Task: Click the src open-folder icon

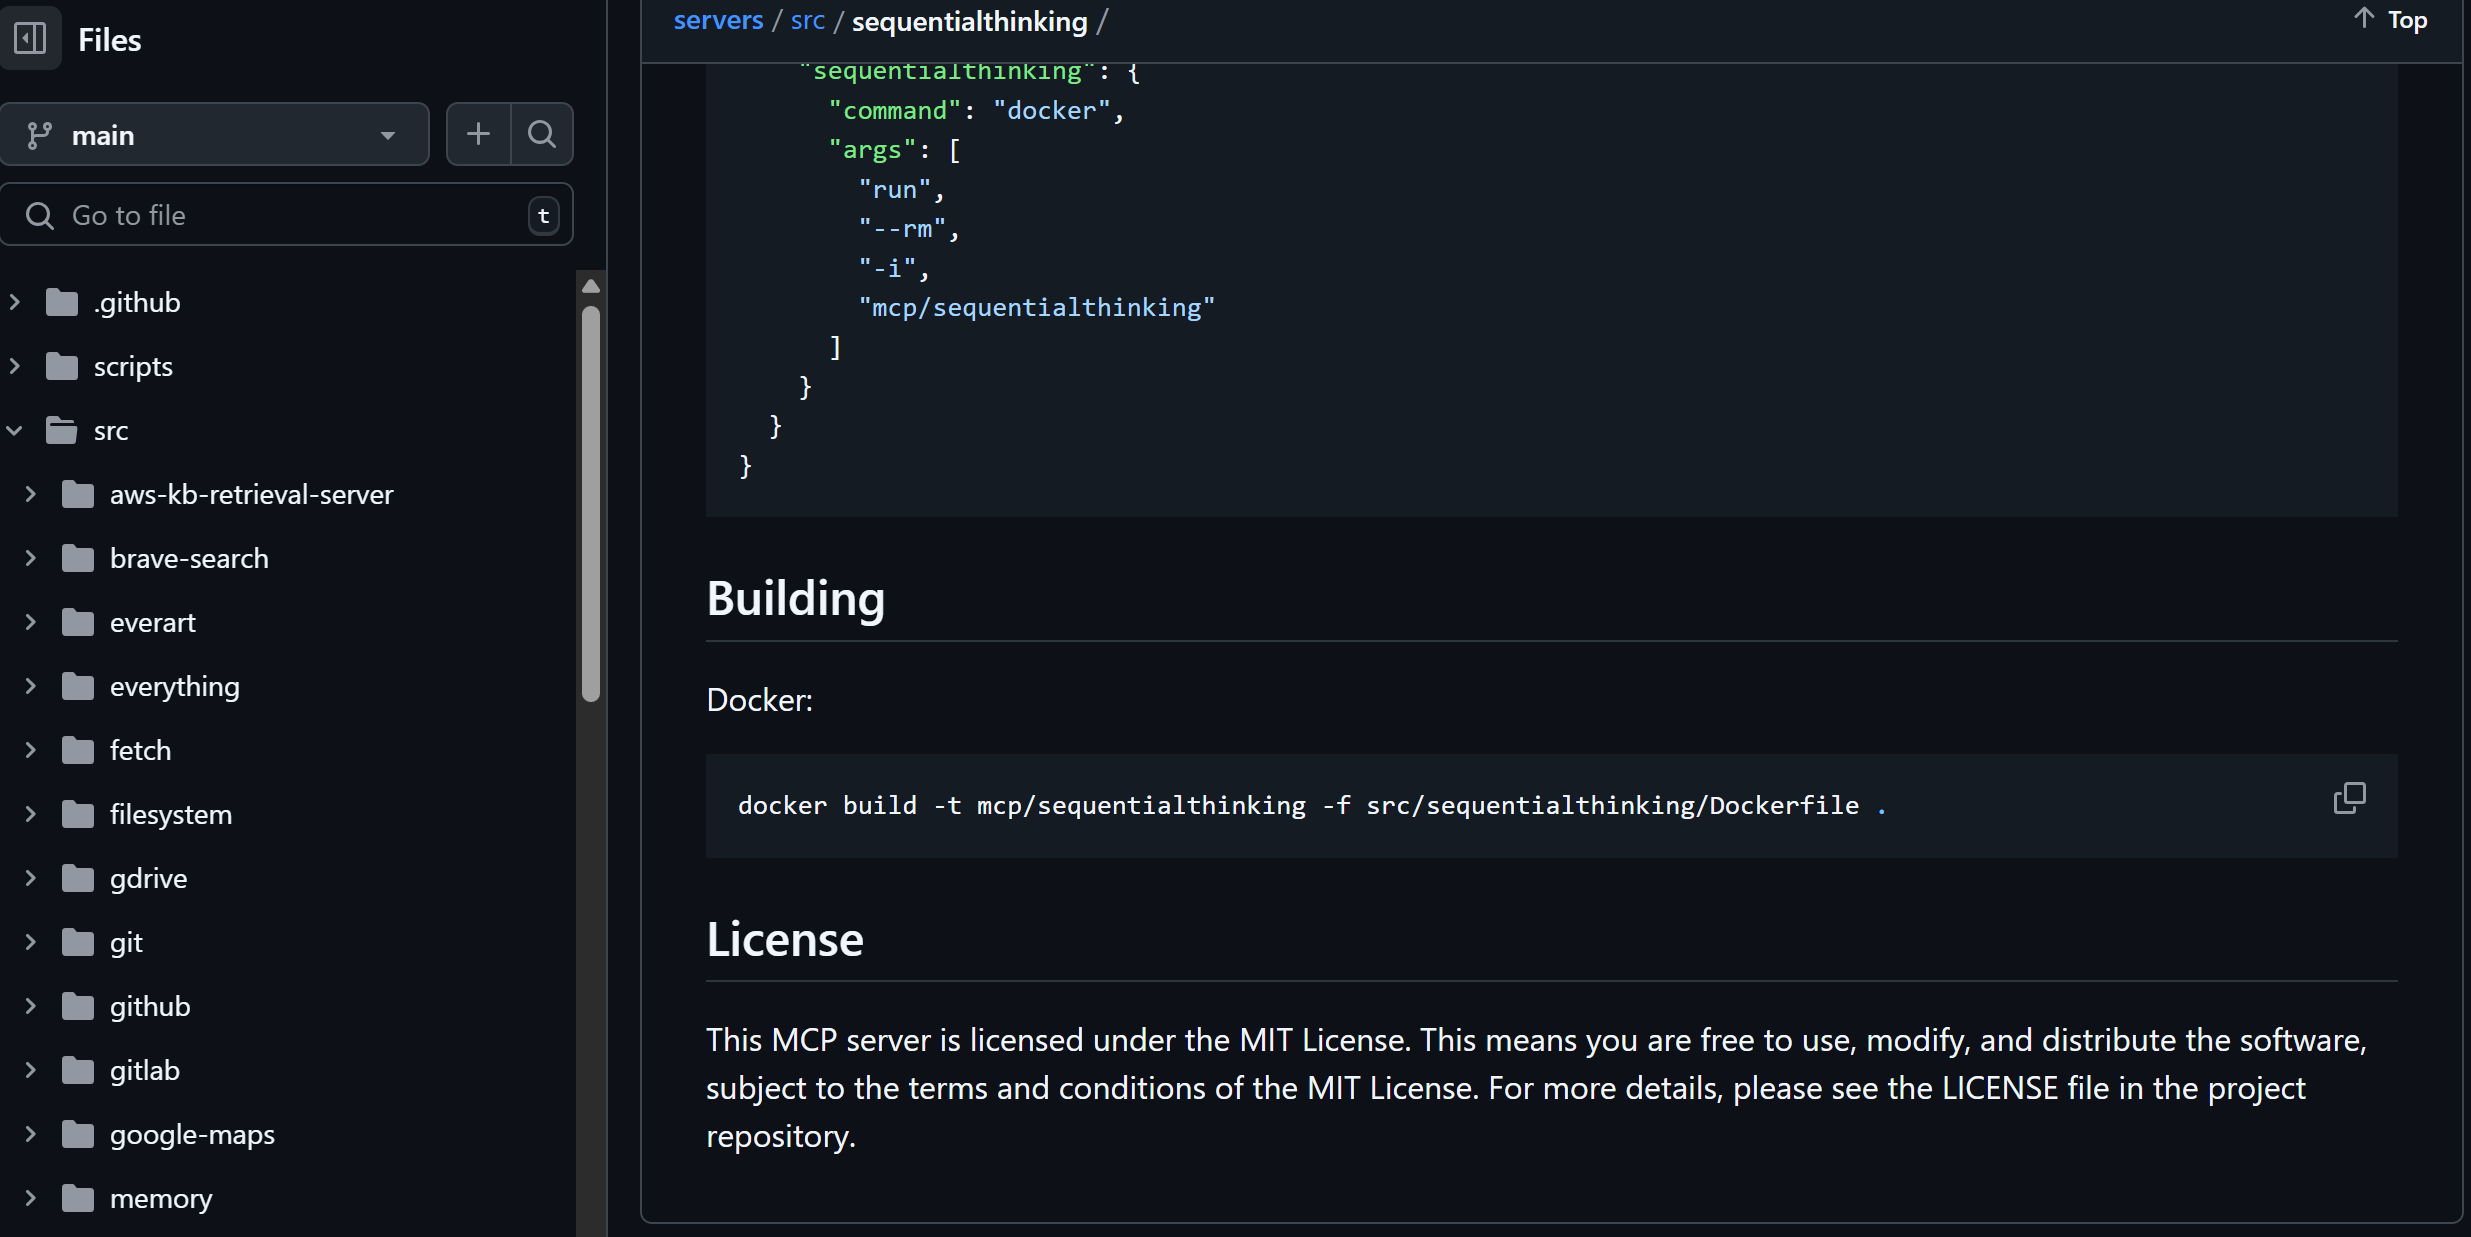Action: click(62, 430)
